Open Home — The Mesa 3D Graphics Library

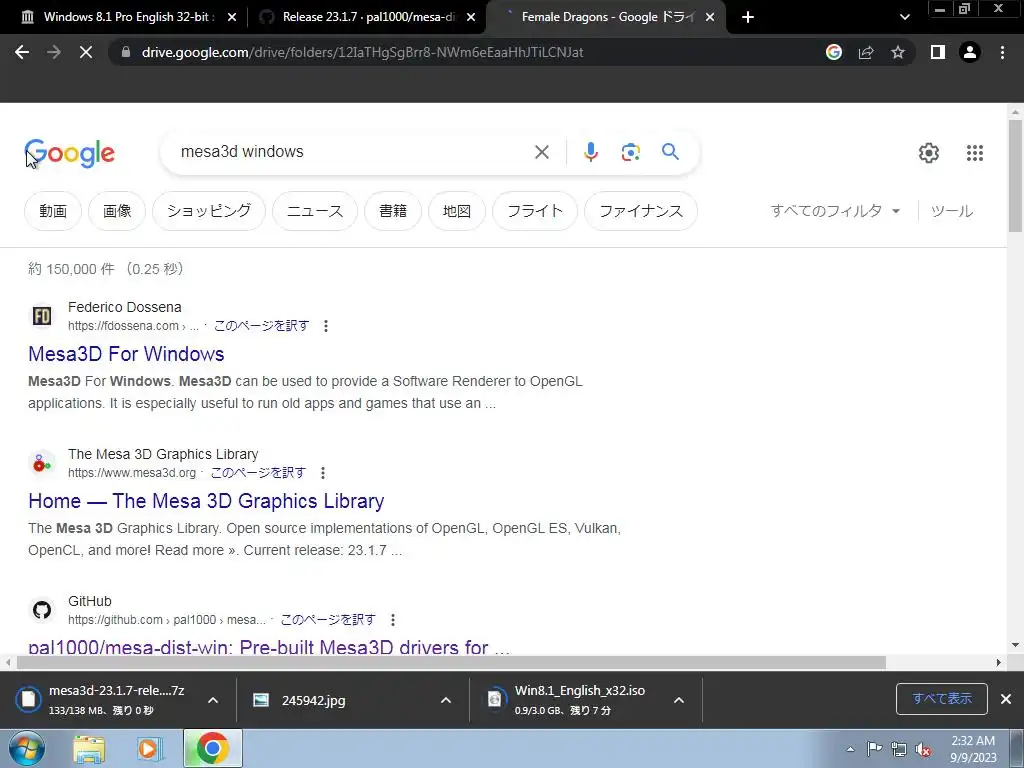click(x=206, y=501)
